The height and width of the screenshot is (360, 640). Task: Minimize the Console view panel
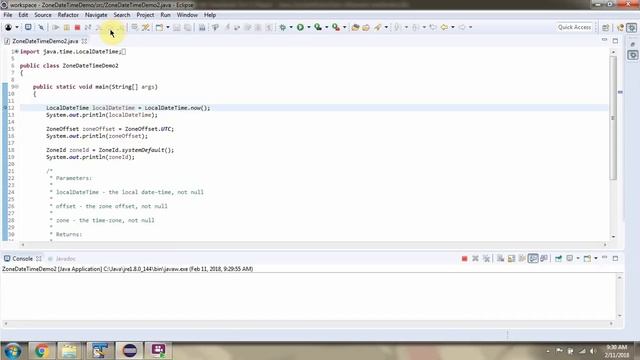click(x=604, y=258)
